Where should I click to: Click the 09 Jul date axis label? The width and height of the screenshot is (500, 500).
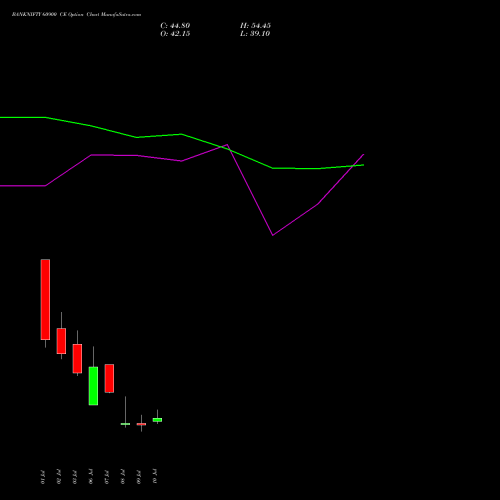(139, 477)
